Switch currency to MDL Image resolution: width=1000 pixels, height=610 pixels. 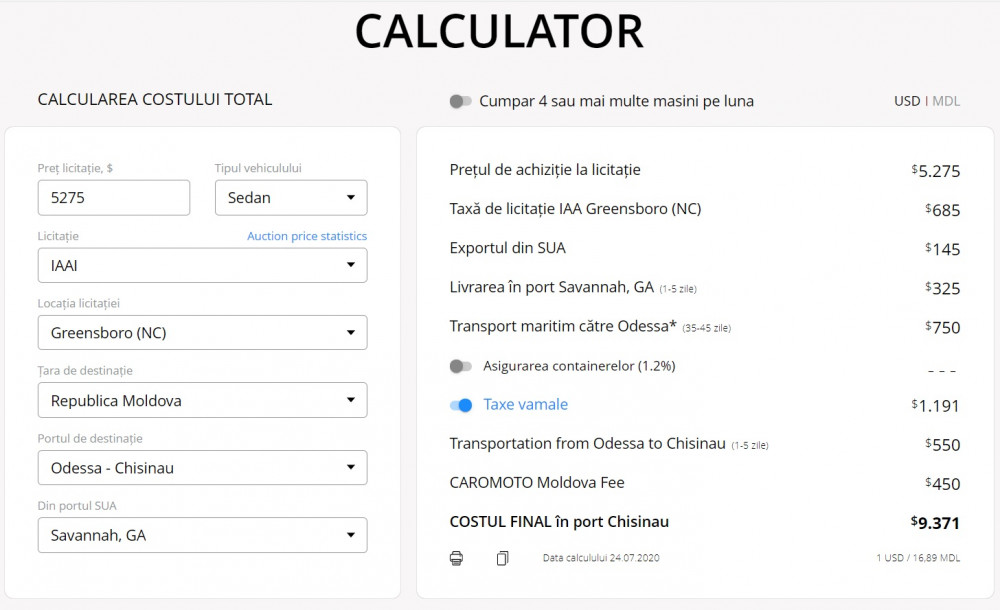tap(946, 101)
